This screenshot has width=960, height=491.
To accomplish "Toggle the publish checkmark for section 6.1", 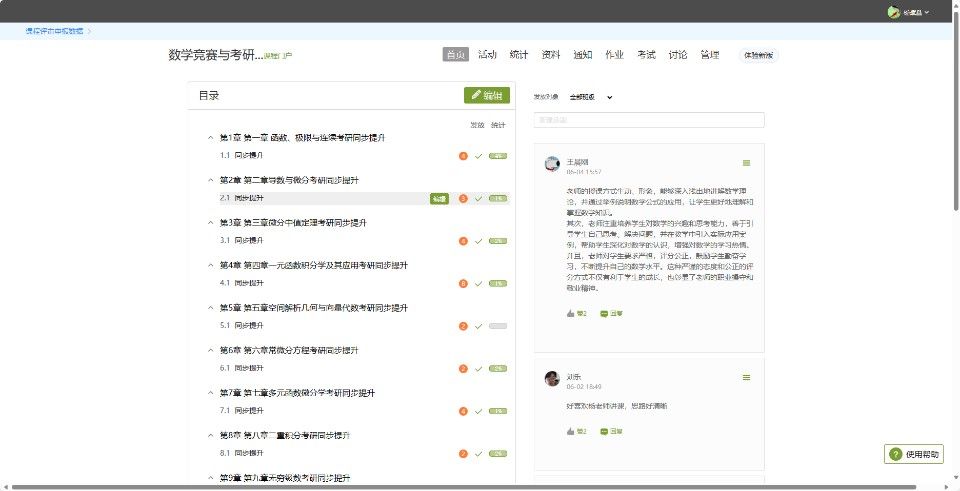I will coord(479,369).
